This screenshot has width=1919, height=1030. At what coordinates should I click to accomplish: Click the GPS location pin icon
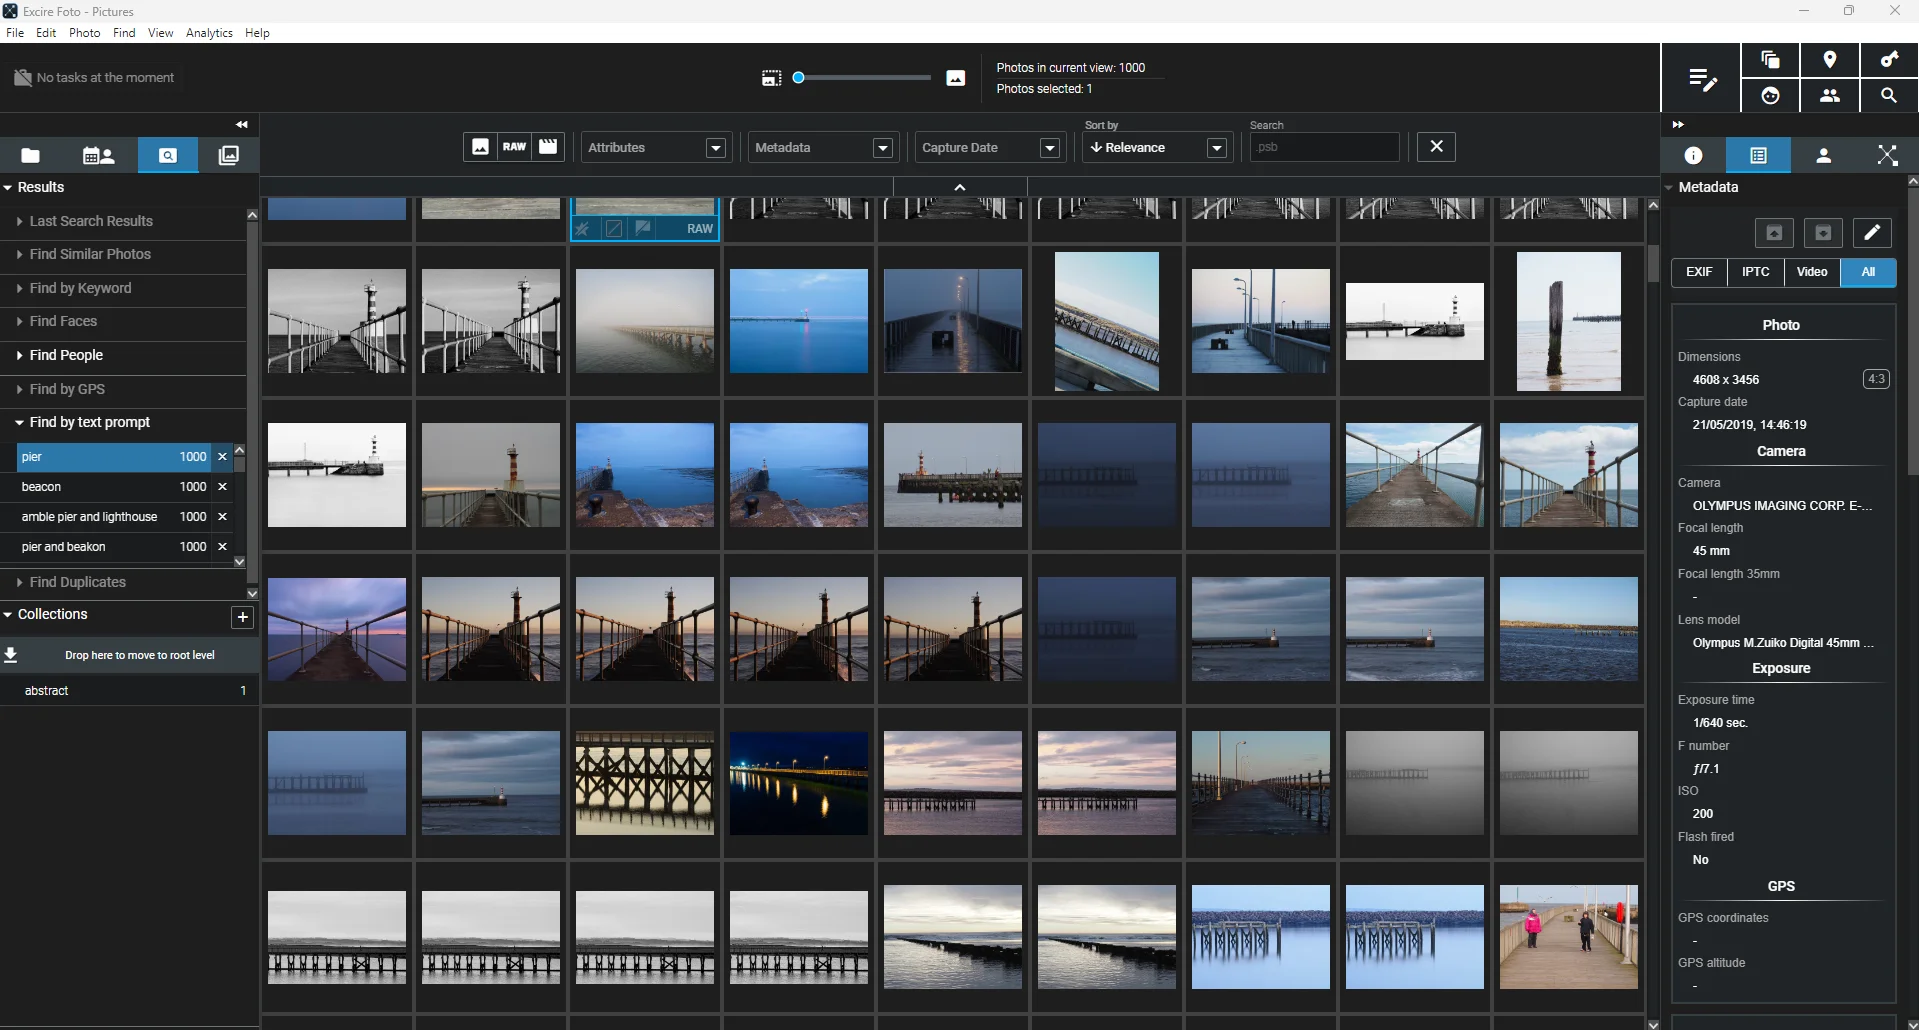pyautogui.click(x=1829, y=60)
